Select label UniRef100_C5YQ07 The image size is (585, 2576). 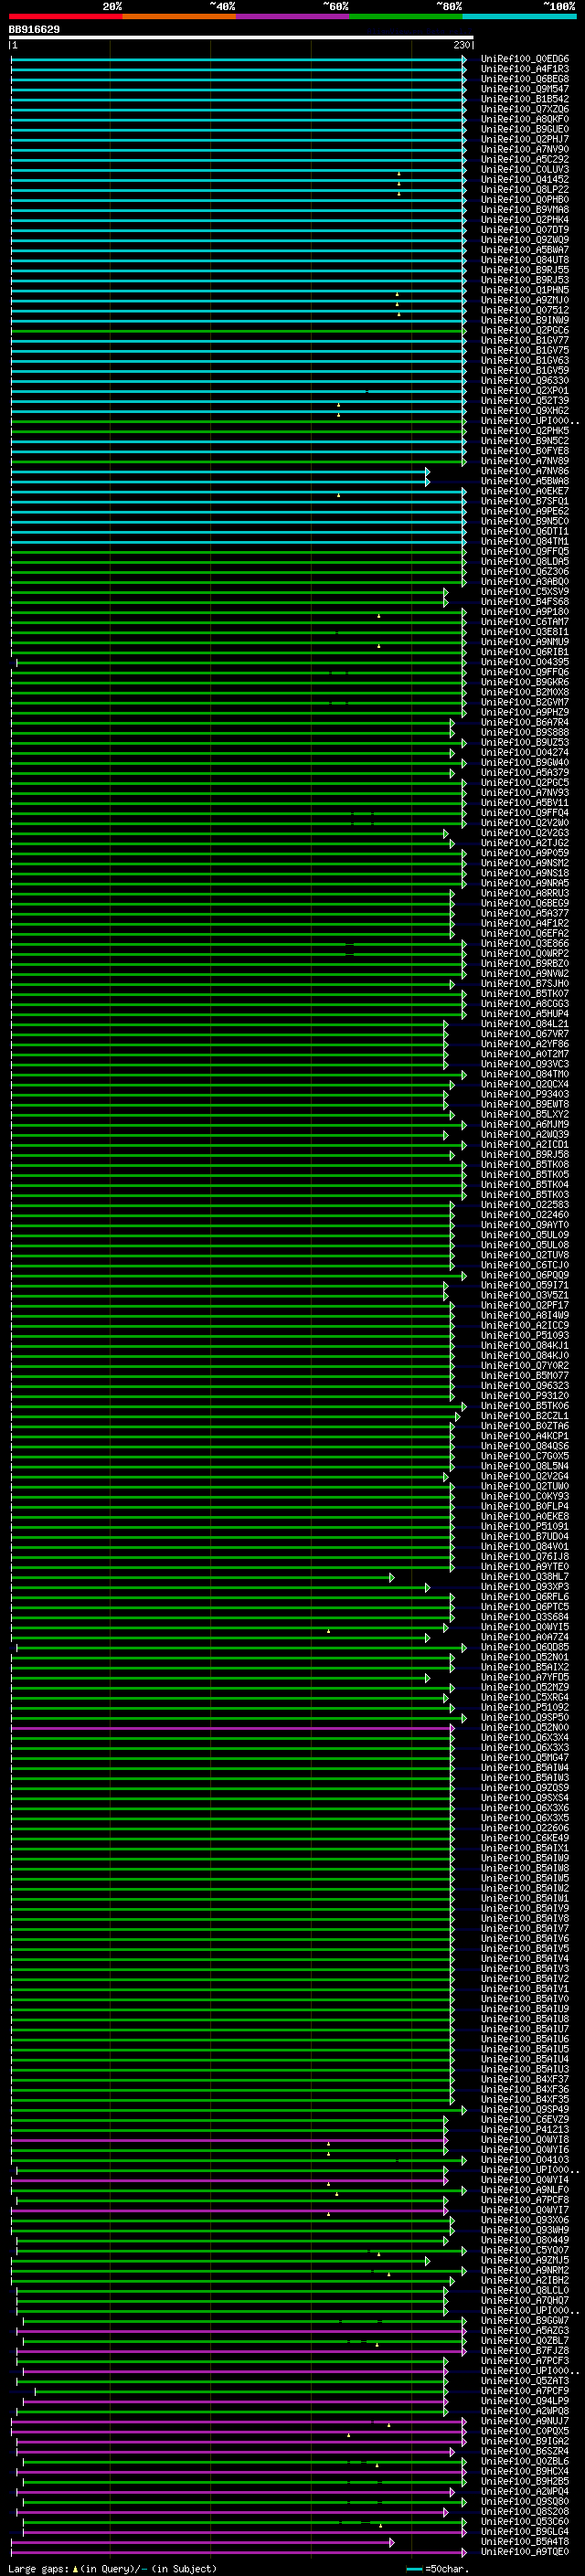[524, 2250]
